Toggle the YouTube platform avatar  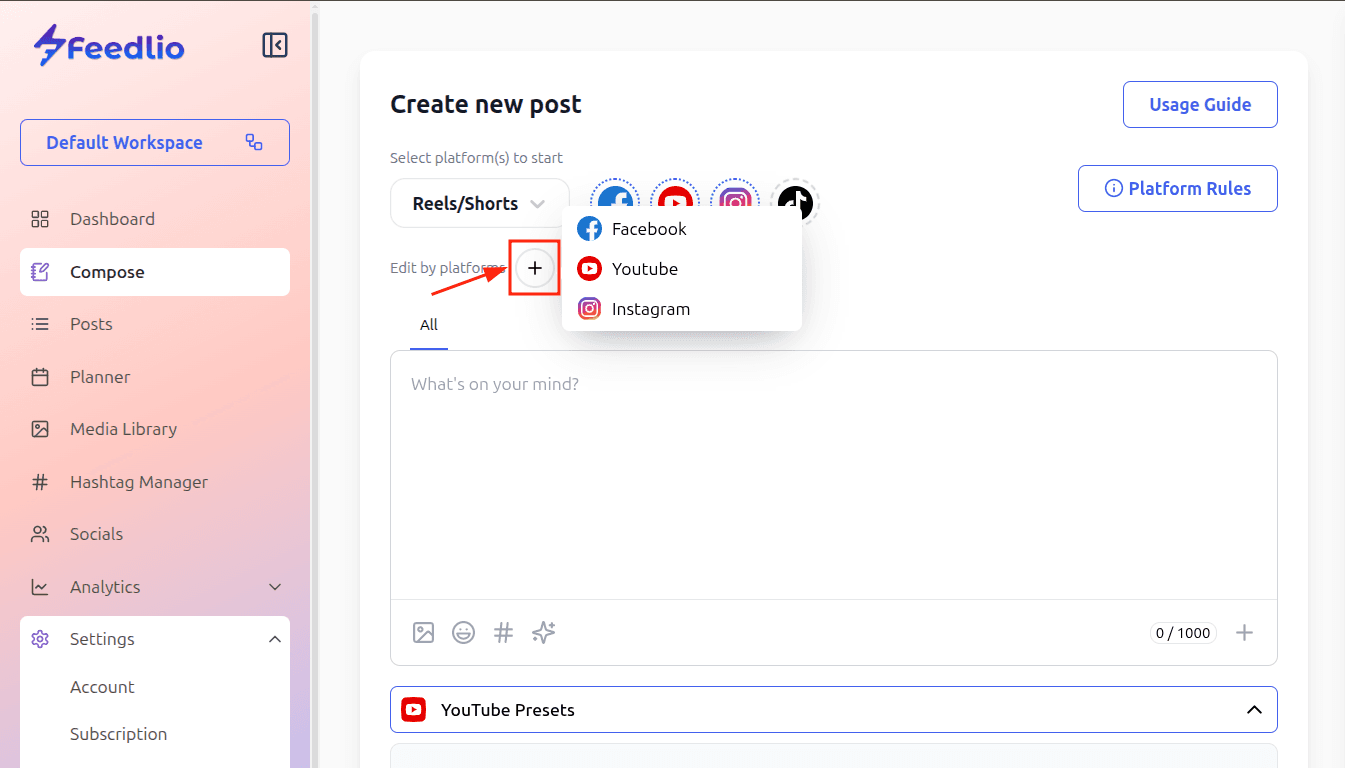pos(675,195)
